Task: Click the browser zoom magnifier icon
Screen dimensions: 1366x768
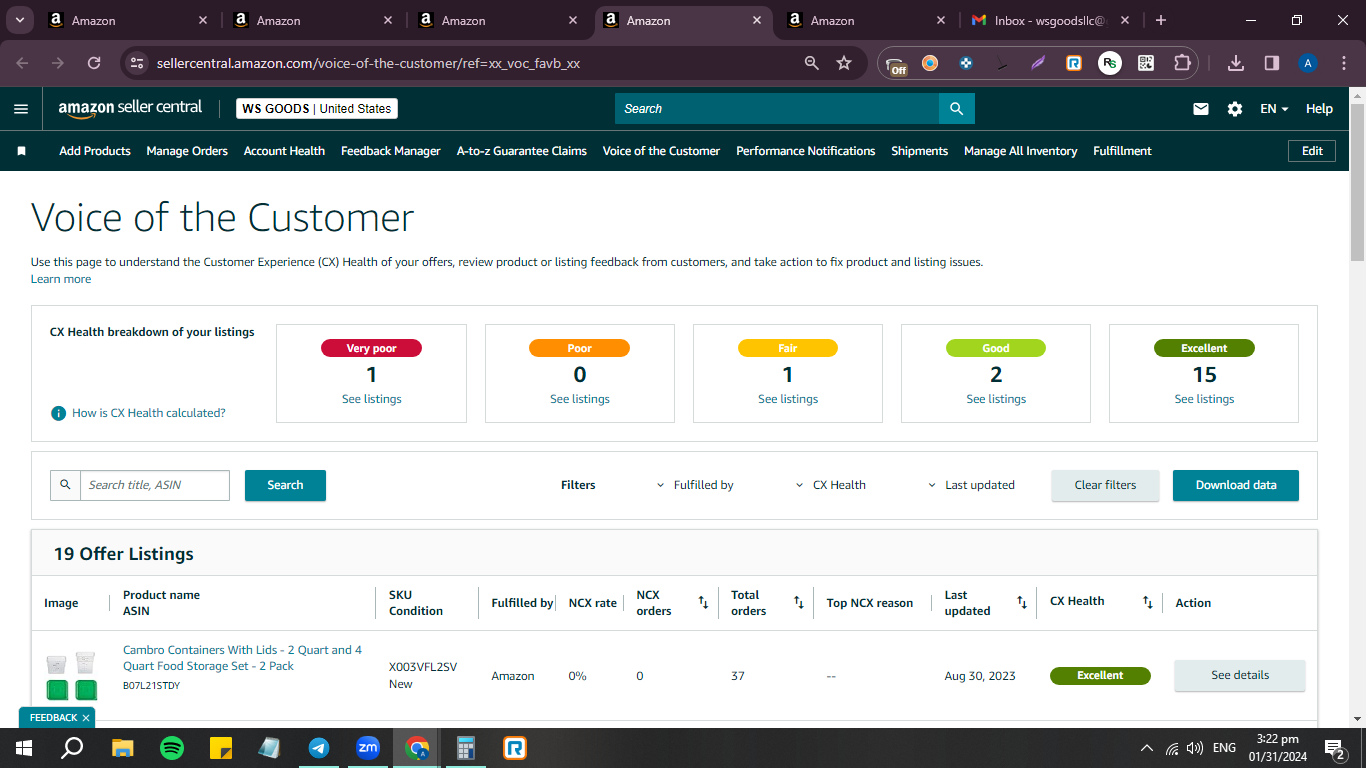Action: coord(812,63)
